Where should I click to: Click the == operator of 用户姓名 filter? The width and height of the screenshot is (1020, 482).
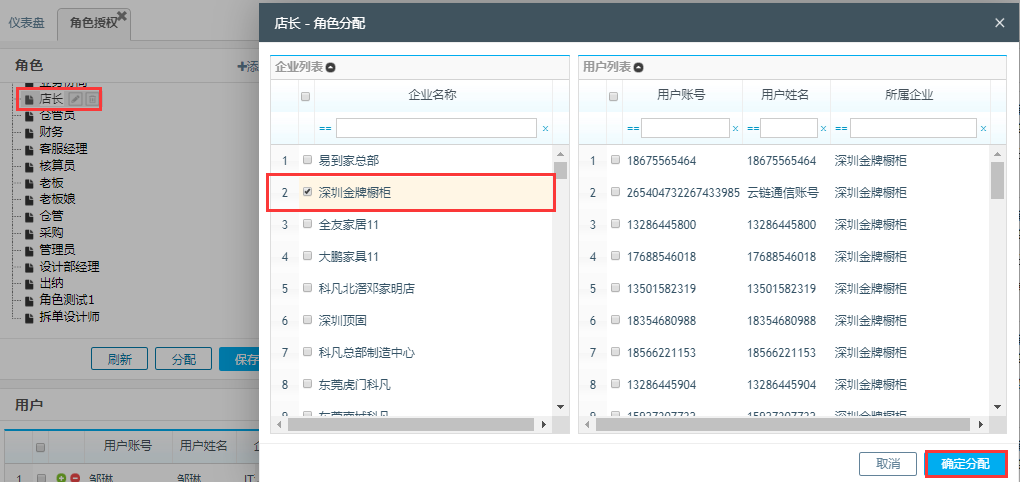(753, 129)
